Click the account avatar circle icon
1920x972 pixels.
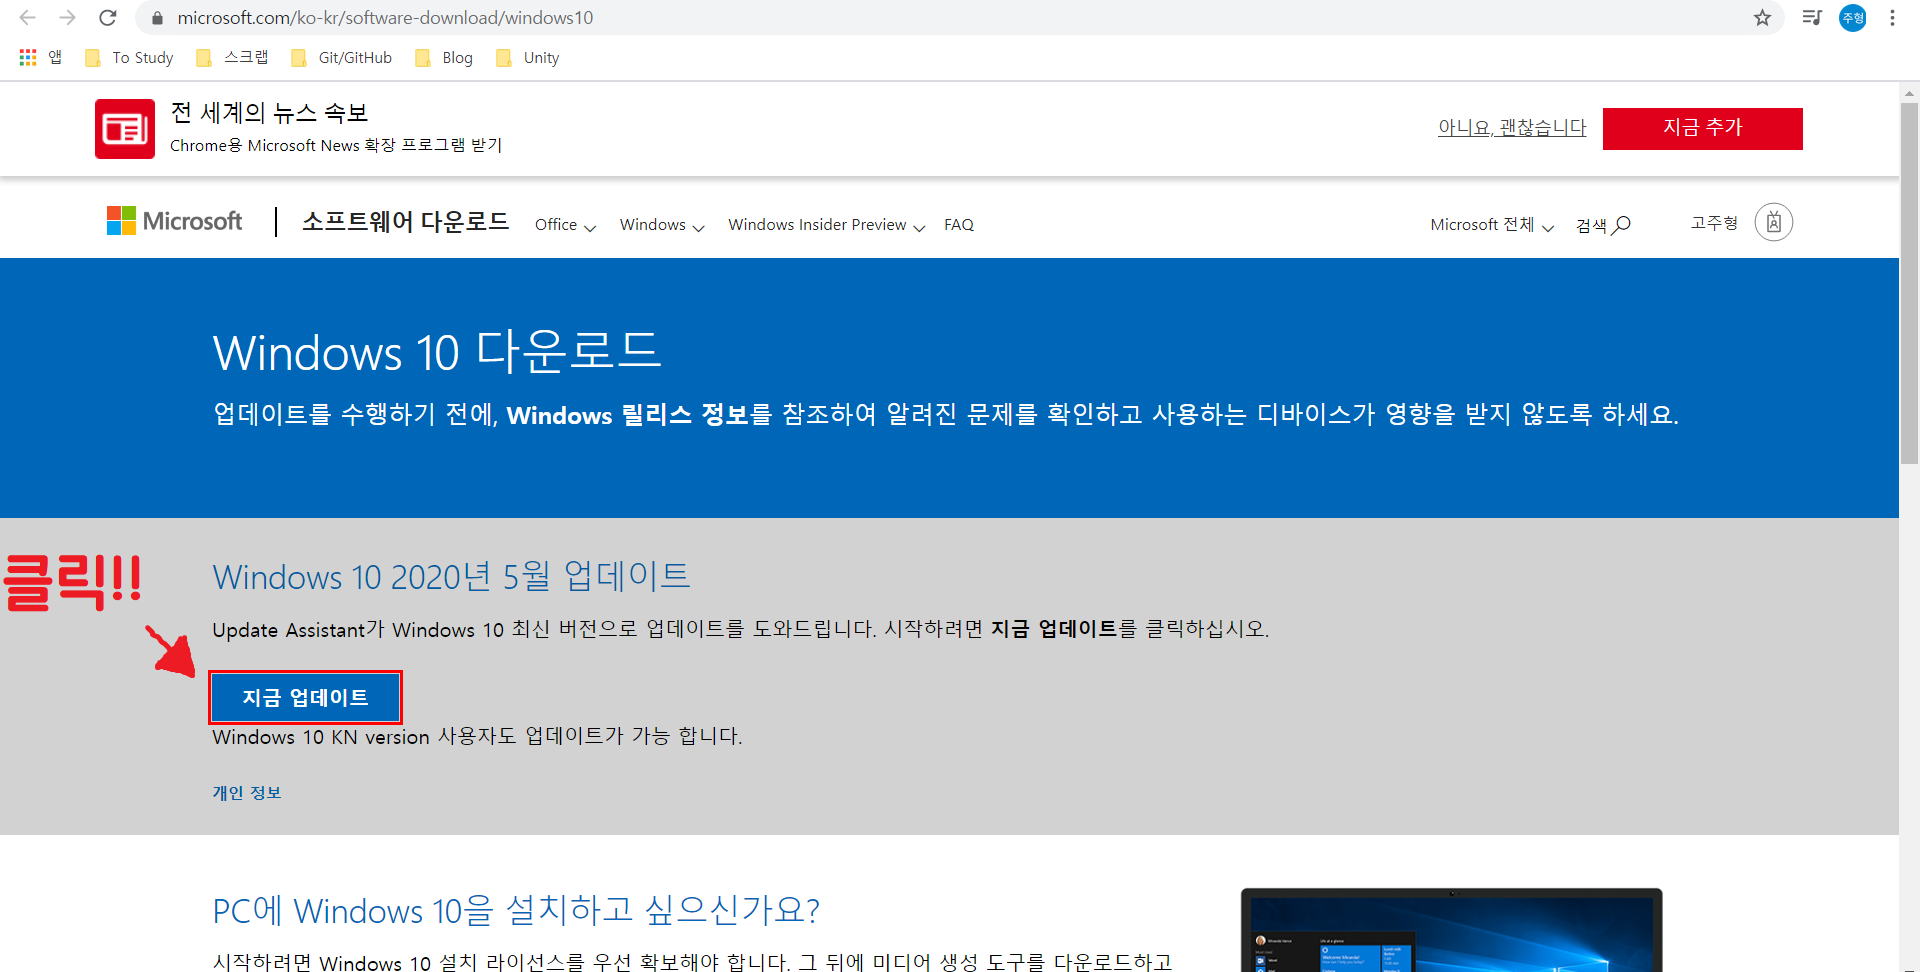1774,222
